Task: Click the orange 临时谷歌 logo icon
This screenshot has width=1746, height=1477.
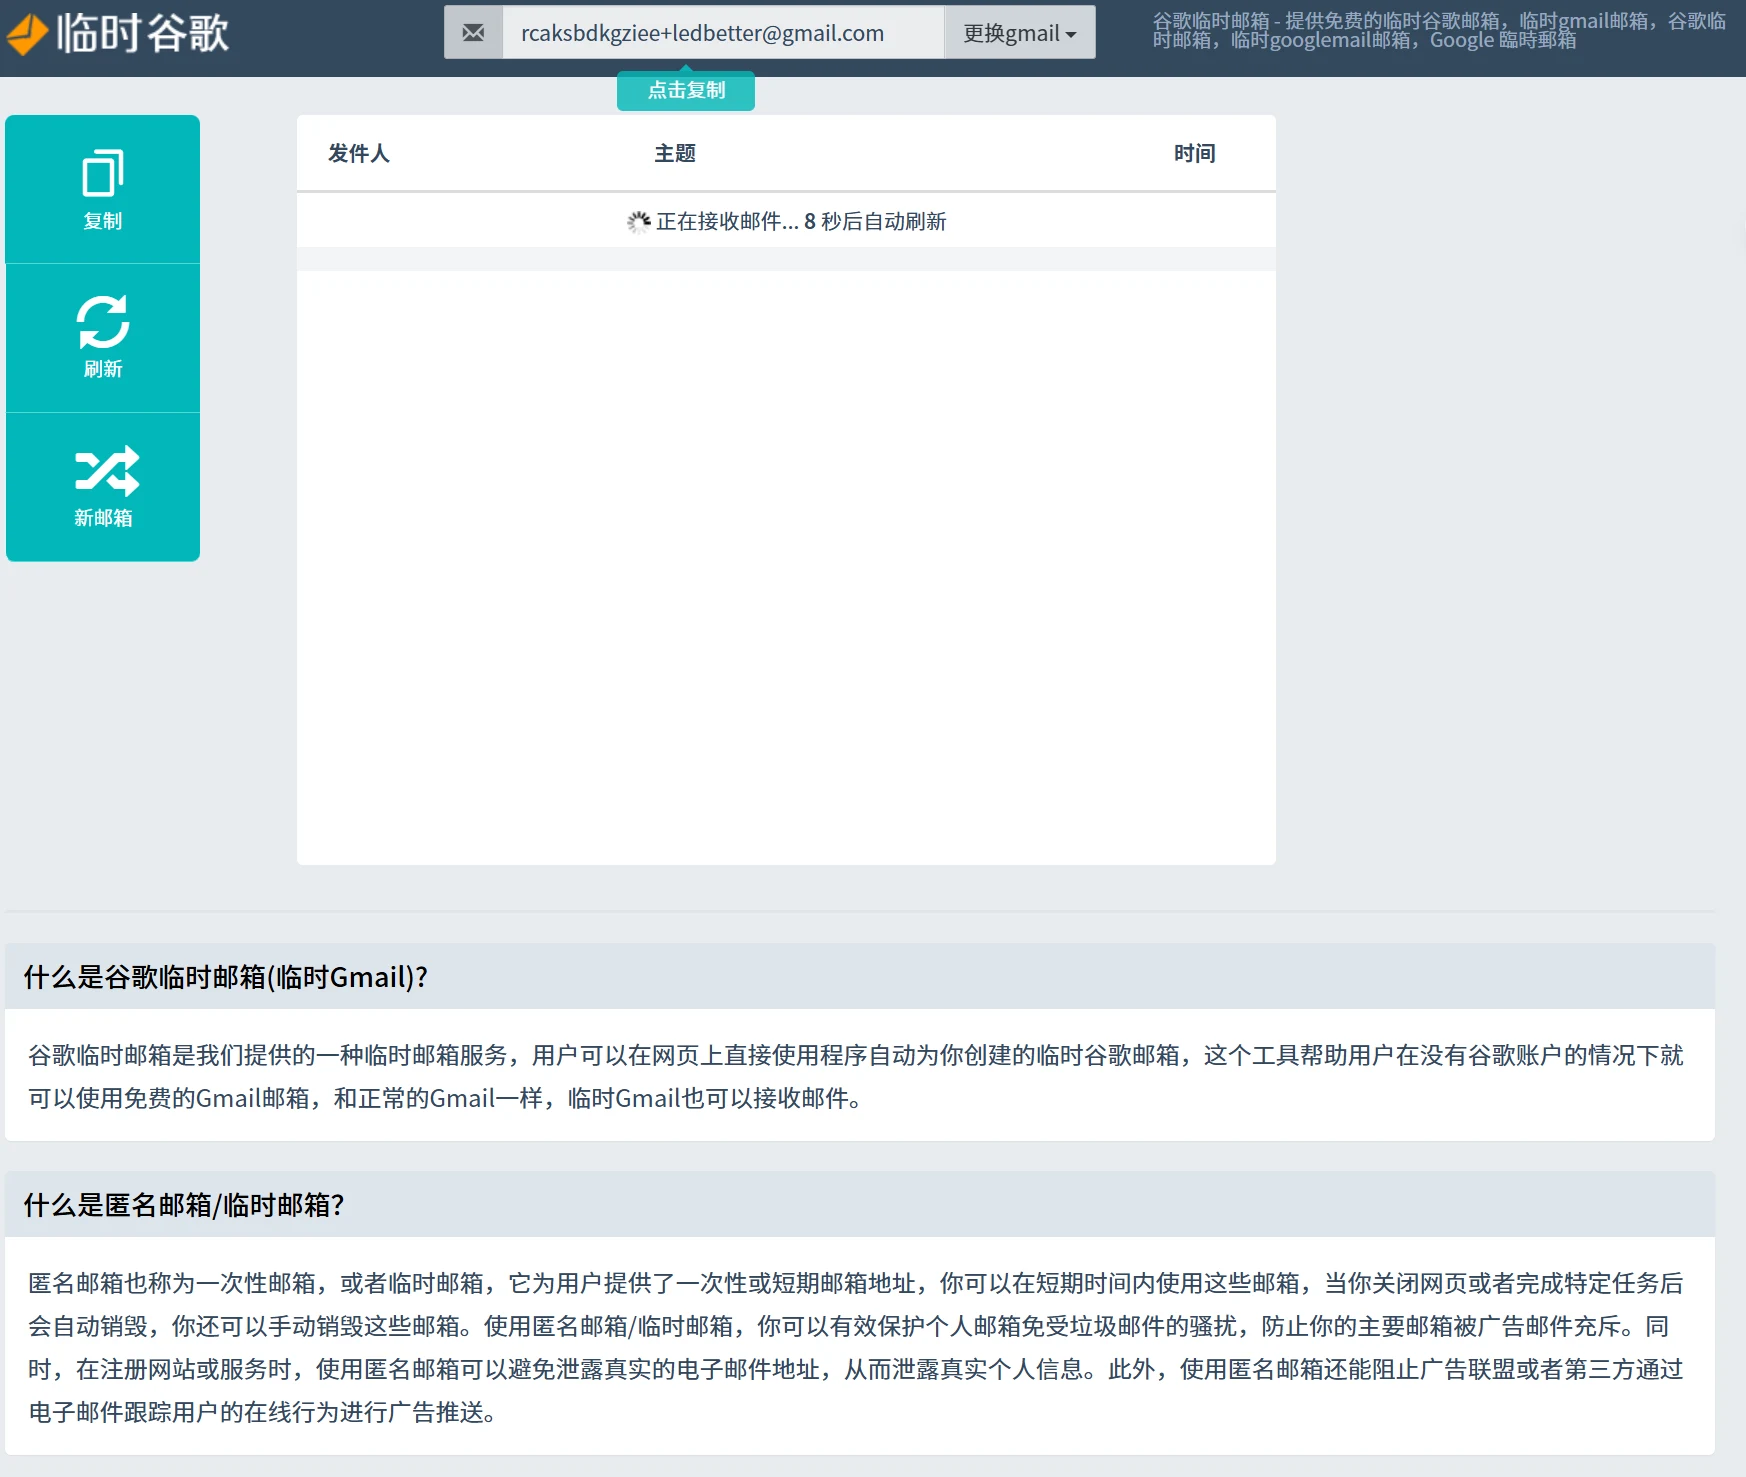Action: (x=27, y=34)
